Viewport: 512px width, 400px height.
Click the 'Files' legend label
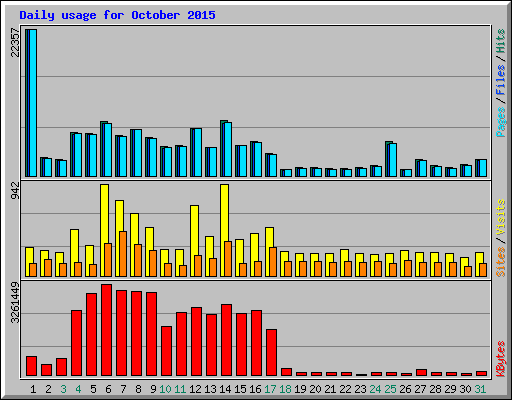[x=501, y=80]
